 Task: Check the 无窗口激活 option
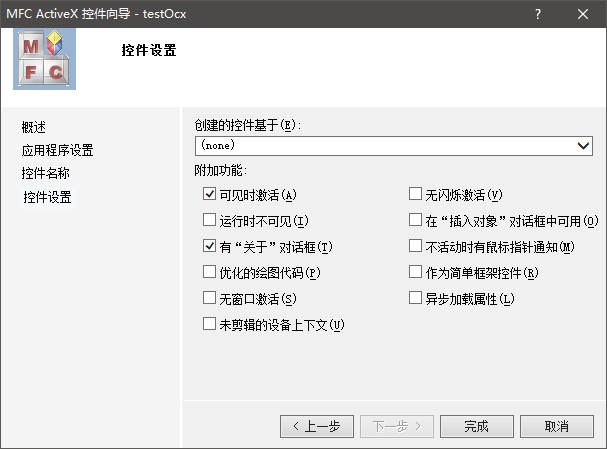pos(209,298)
